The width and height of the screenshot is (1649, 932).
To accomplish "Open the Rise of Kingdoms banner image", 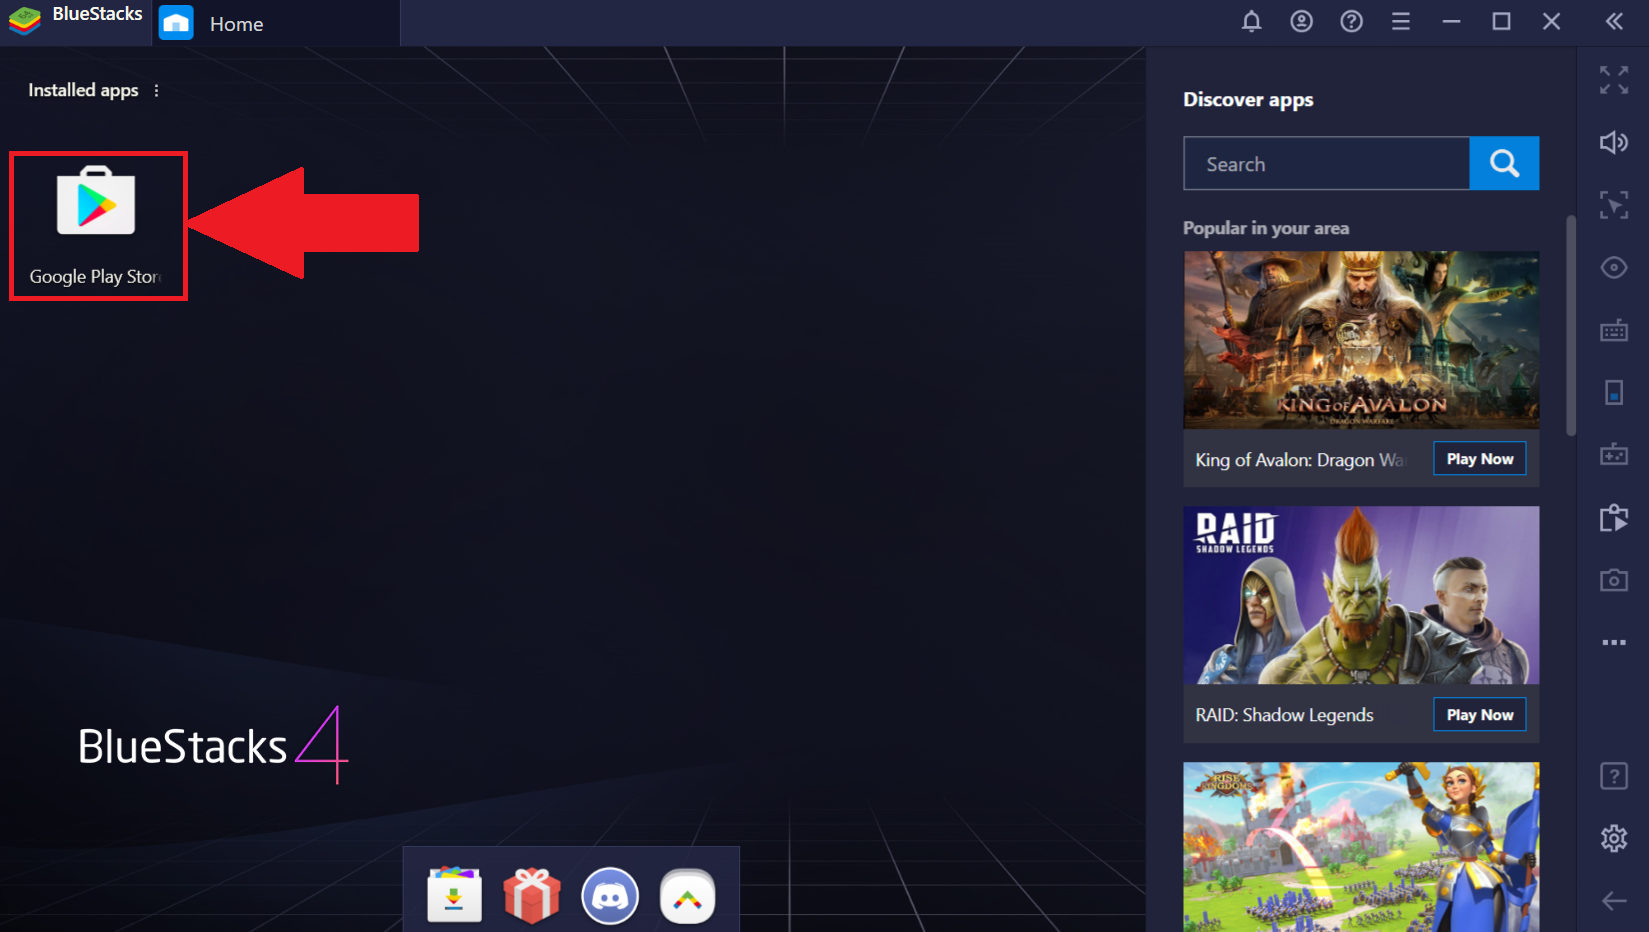I will (x=1361, y=847).
